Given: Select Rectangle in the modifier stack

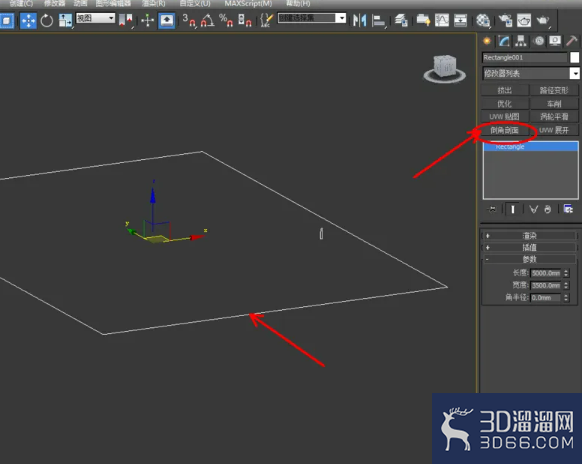Looking at the screenshot, I should 530,147.
